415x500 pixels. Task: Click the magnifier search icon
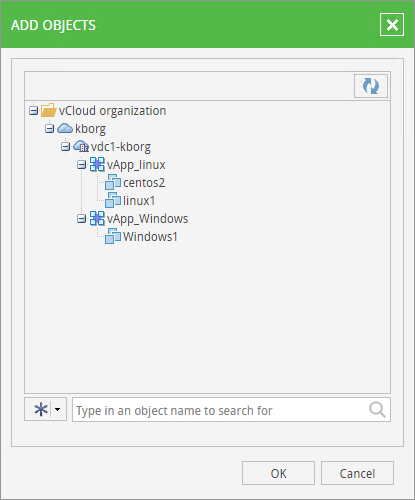click(377, 410)
